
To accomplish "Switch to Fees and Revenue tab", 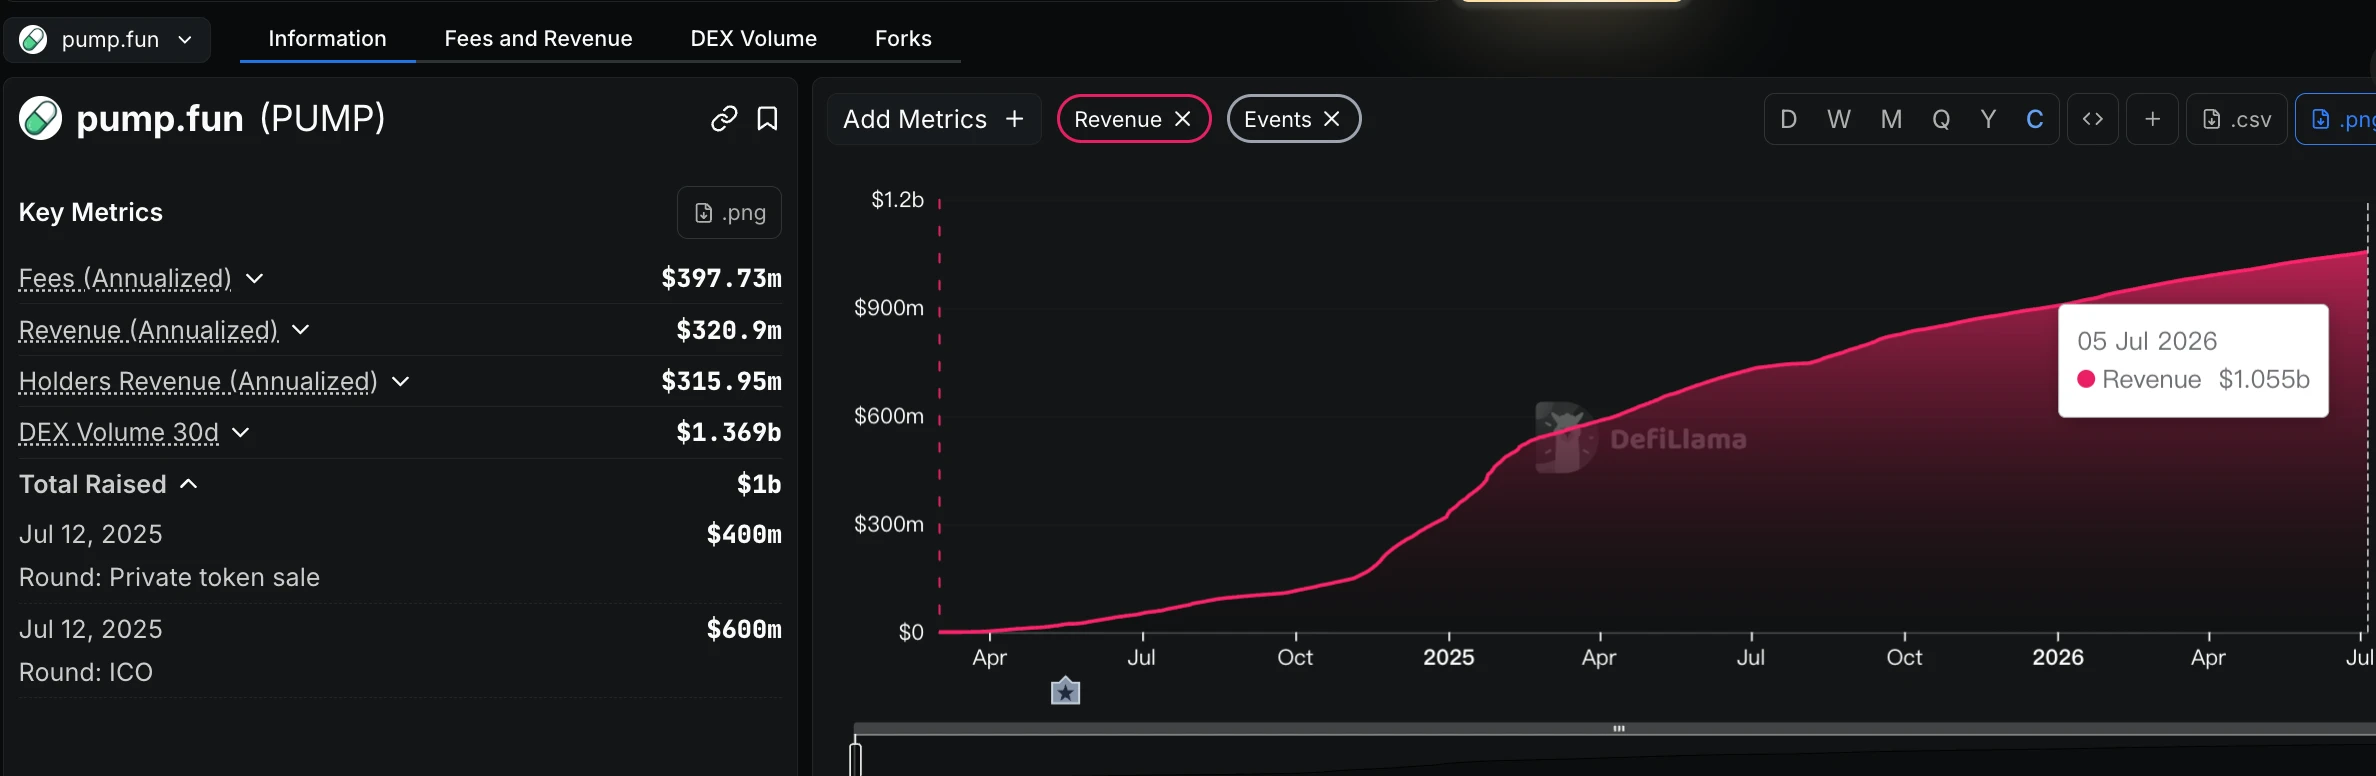I will point(538,38).
